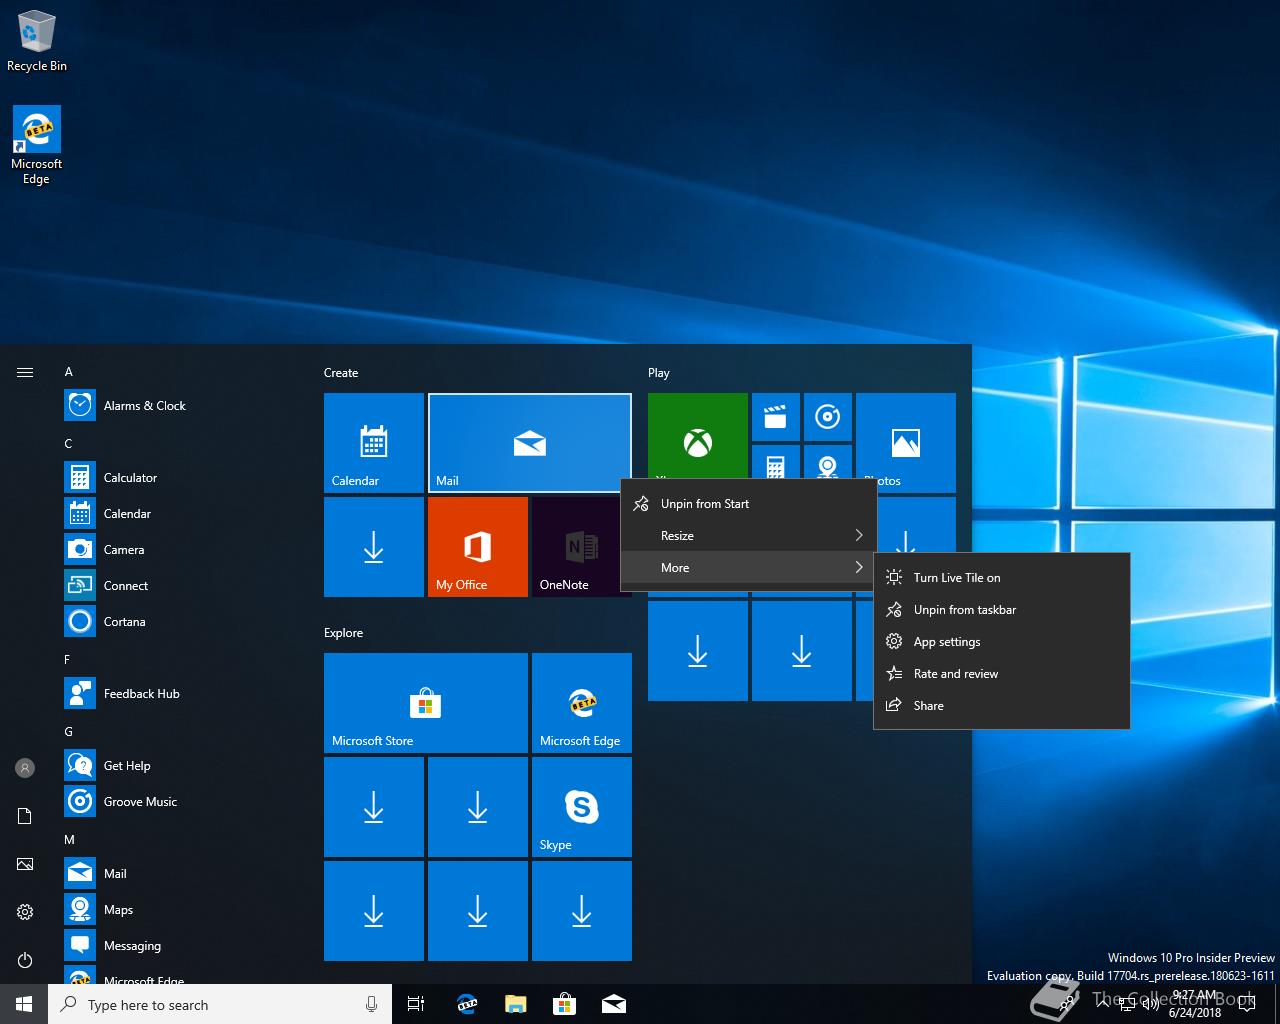The image size is (1280, 1024).
Task: Open Settings gear in the Start sidebar
Action: (x=25, y=912)
